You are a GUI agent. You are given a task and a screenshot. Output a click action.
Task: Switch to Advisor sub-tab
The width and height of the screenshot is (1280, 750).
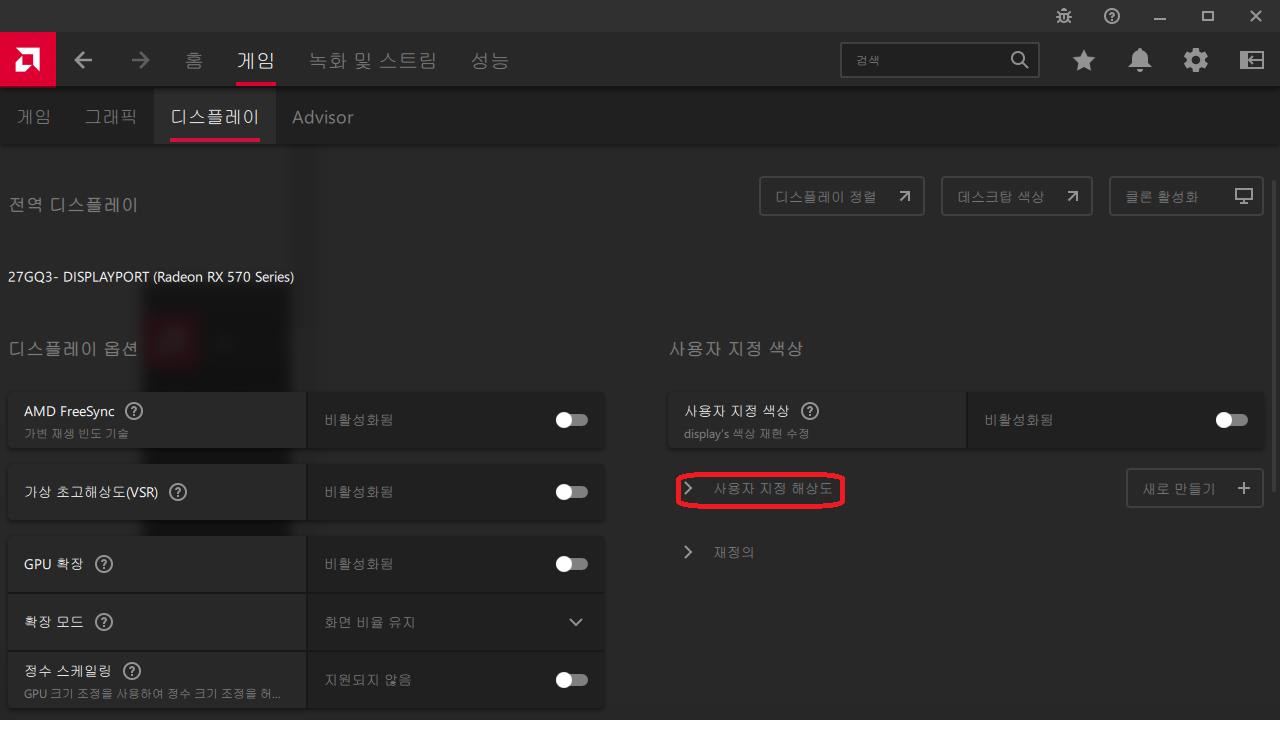click(323, 117)
